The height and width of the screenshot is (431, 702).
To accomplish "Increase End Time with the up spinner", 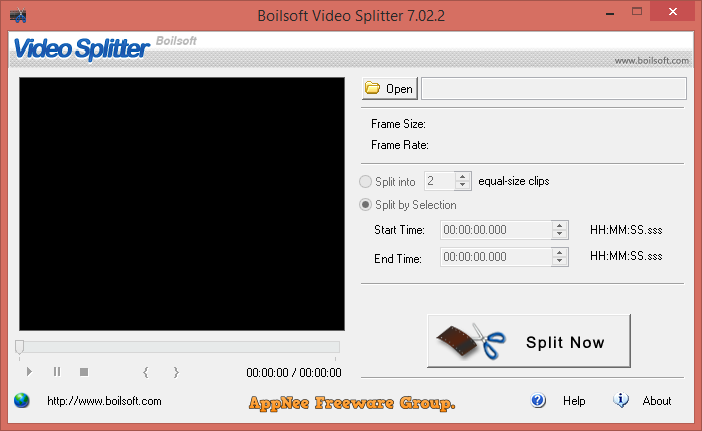I will [560, 252].
